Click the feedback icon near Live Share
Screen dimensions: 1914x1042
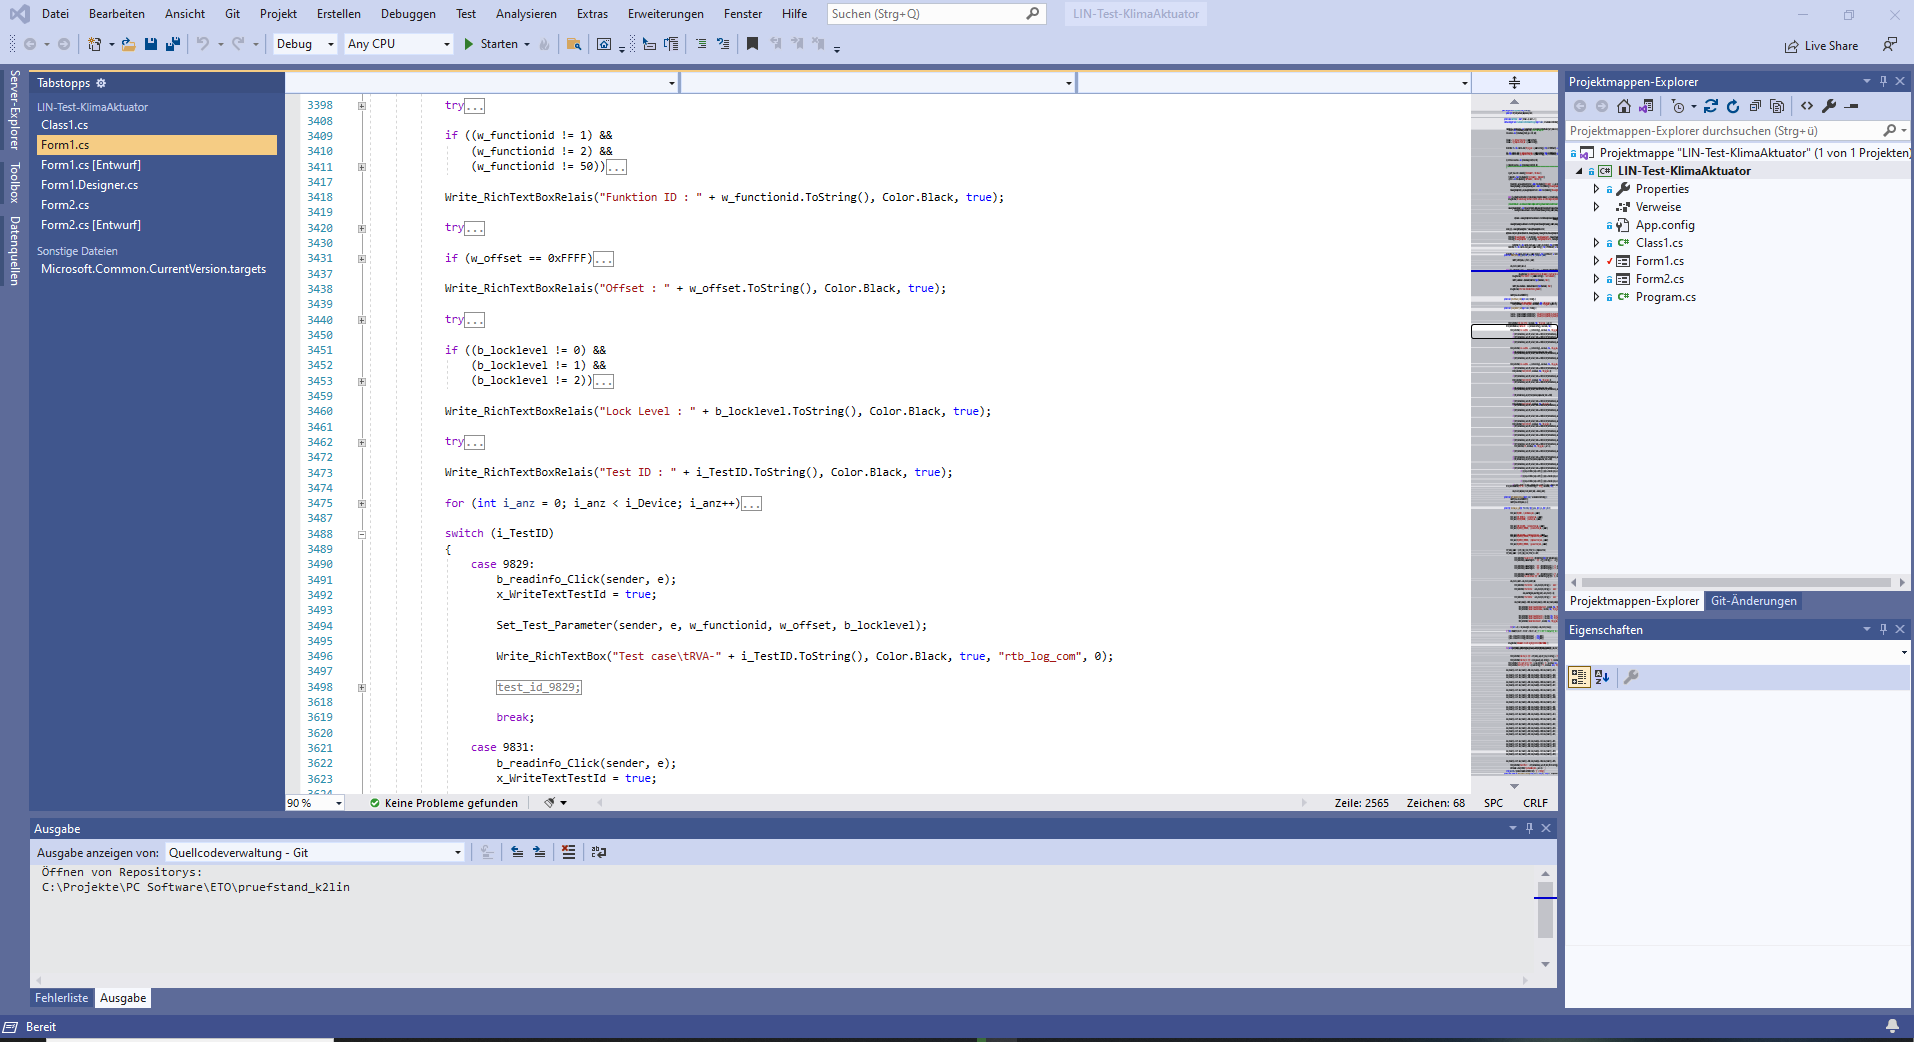point(1889,45)
